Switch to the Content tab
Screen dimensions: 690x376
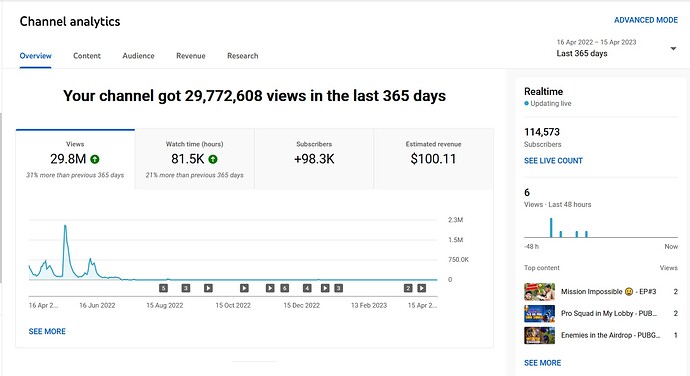pyautogui.click(x=87, y=56)
